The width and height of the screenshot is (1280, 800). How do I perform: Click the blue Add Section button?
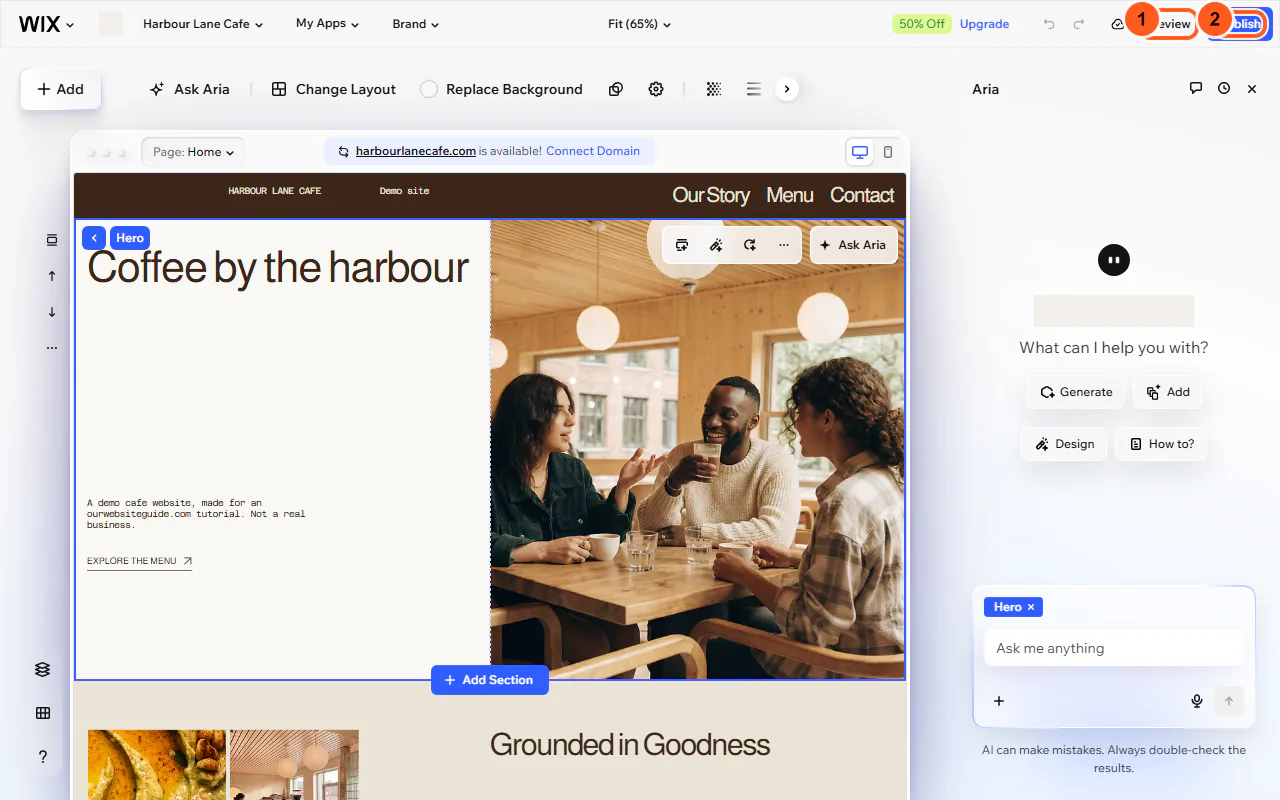click(x=490, y=680)
